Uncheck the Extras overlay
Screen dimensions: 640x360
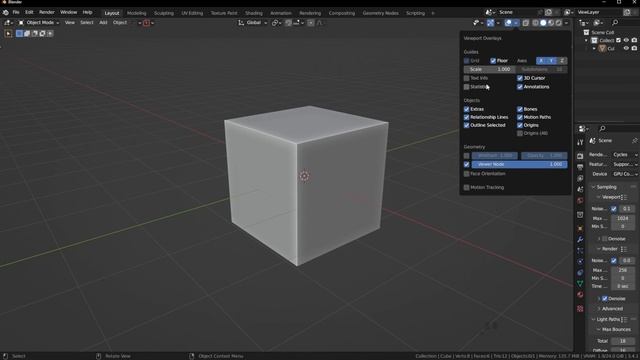pyautogui.click(x=467, y=109)
